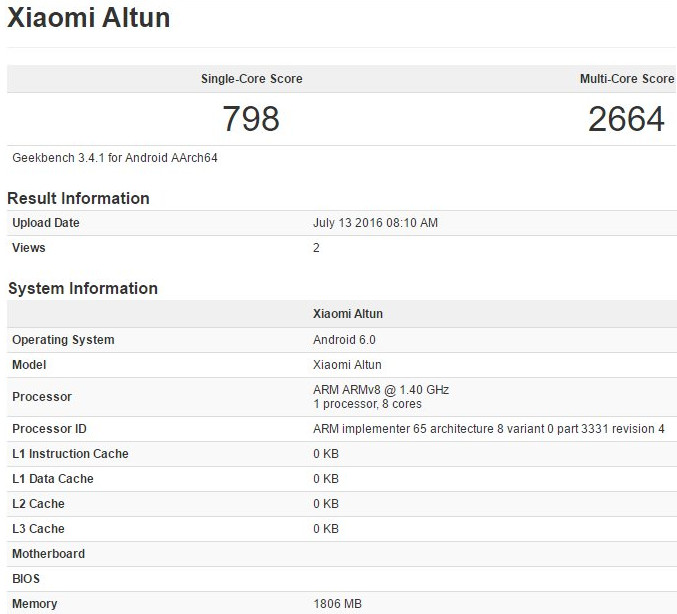Select the Multi-Core Score header
Image resolution: width=677 pixels, height=614 pixels.
coord(627,79)
